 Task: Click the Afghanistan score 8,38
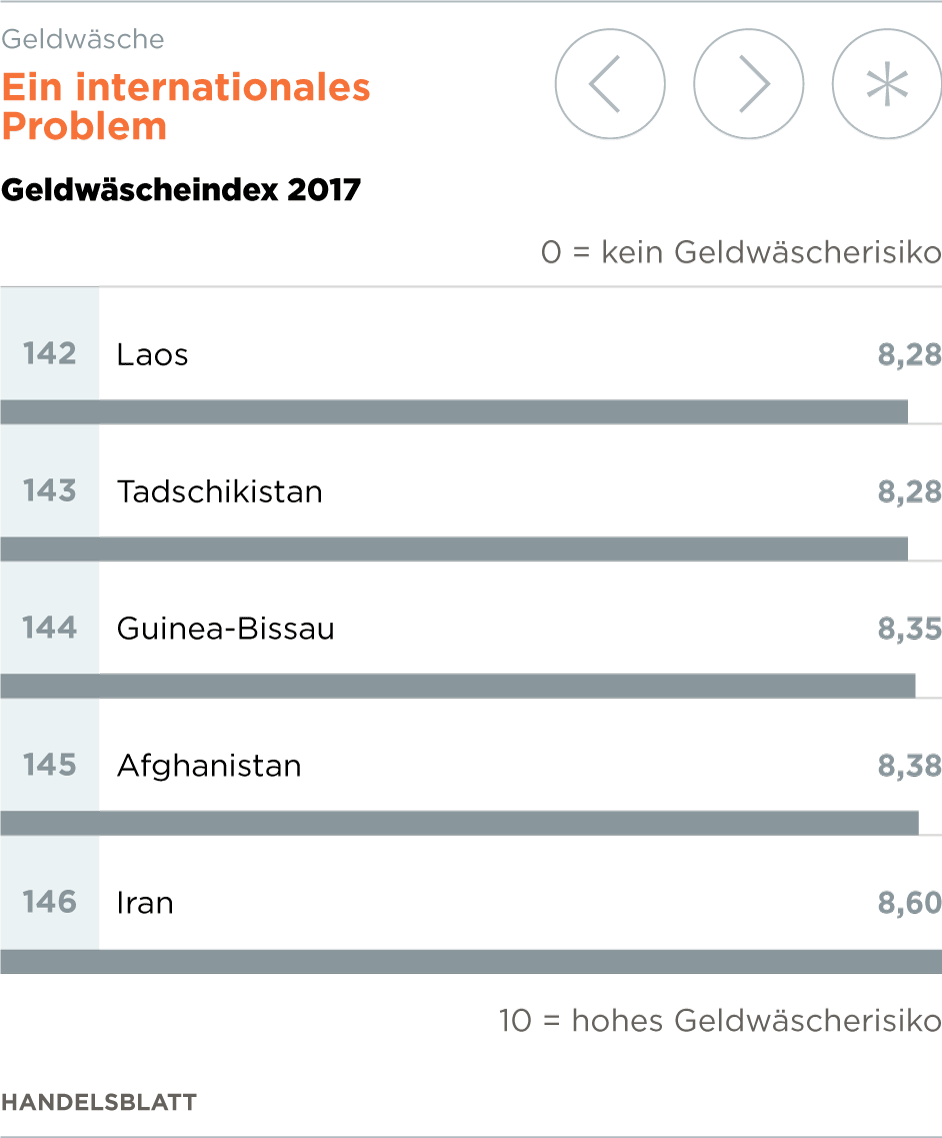tap(909, 766)
